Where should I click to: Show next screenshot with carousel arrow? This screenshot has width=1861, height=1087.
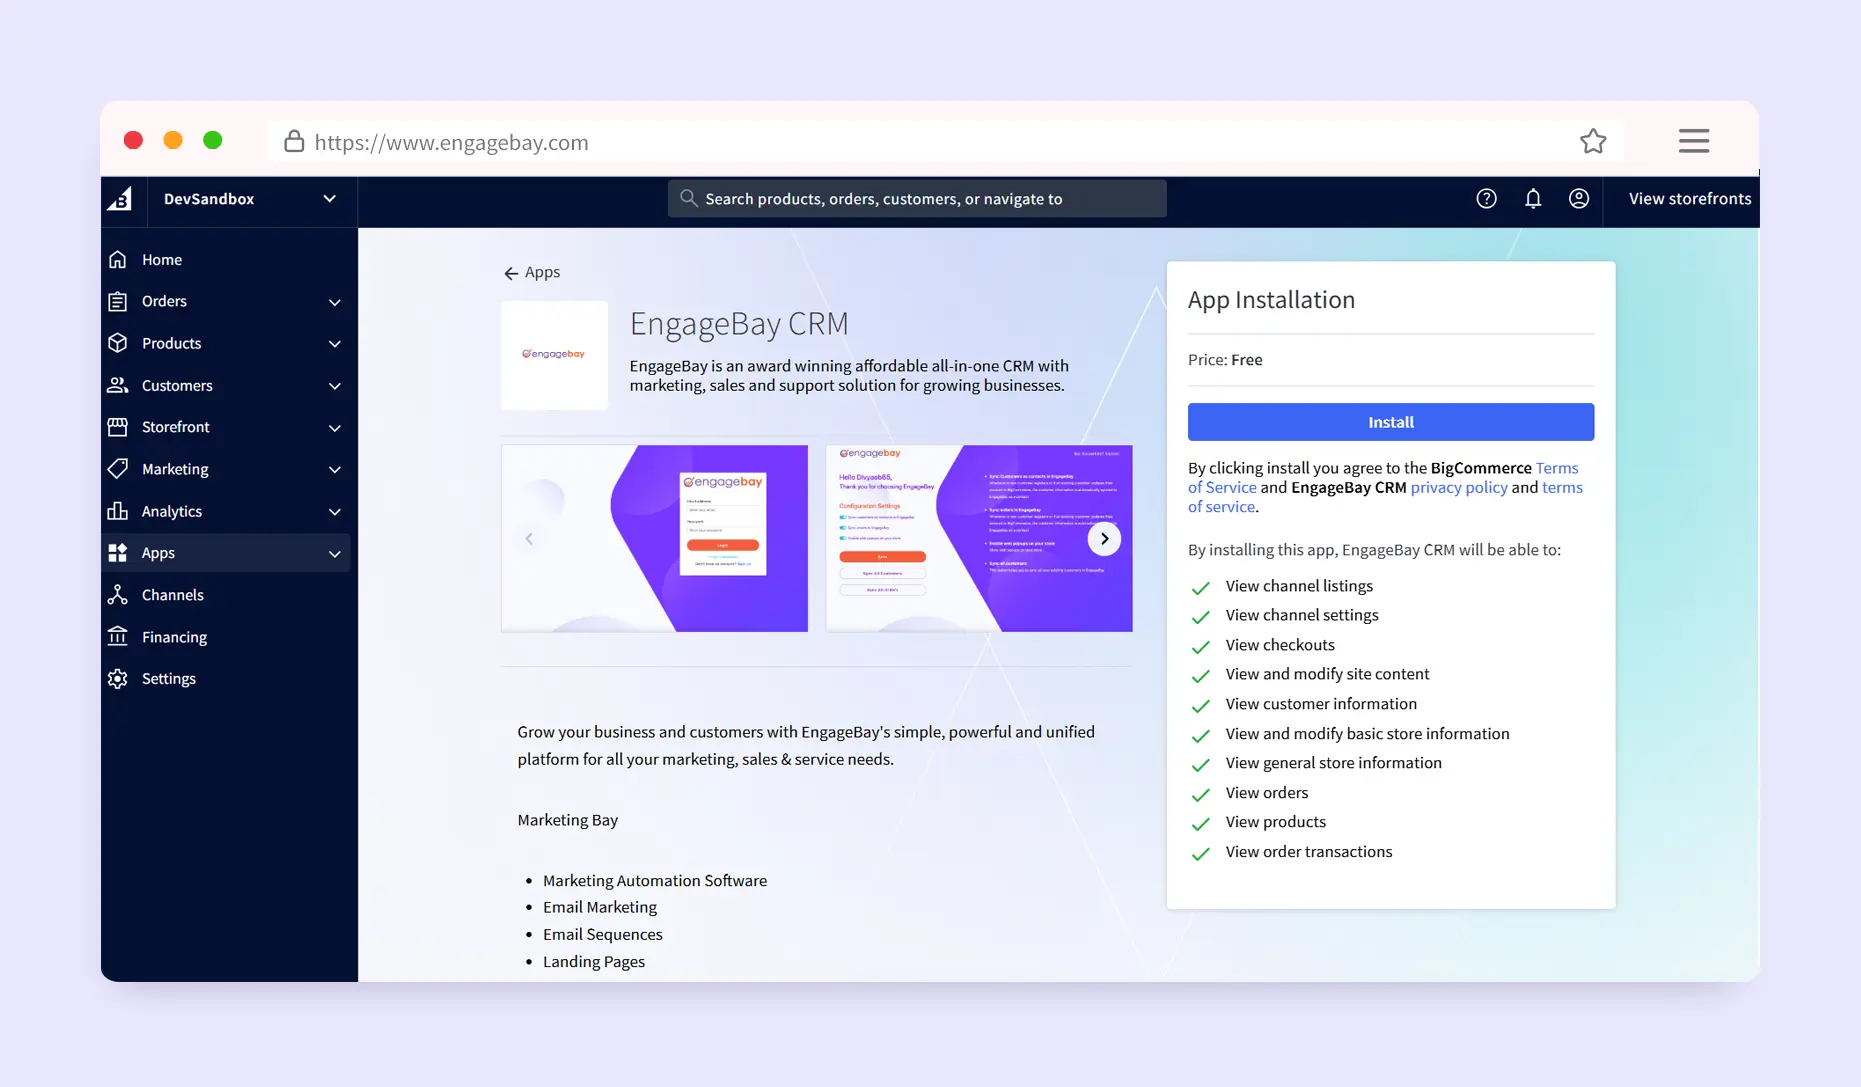pos(1103,539)
